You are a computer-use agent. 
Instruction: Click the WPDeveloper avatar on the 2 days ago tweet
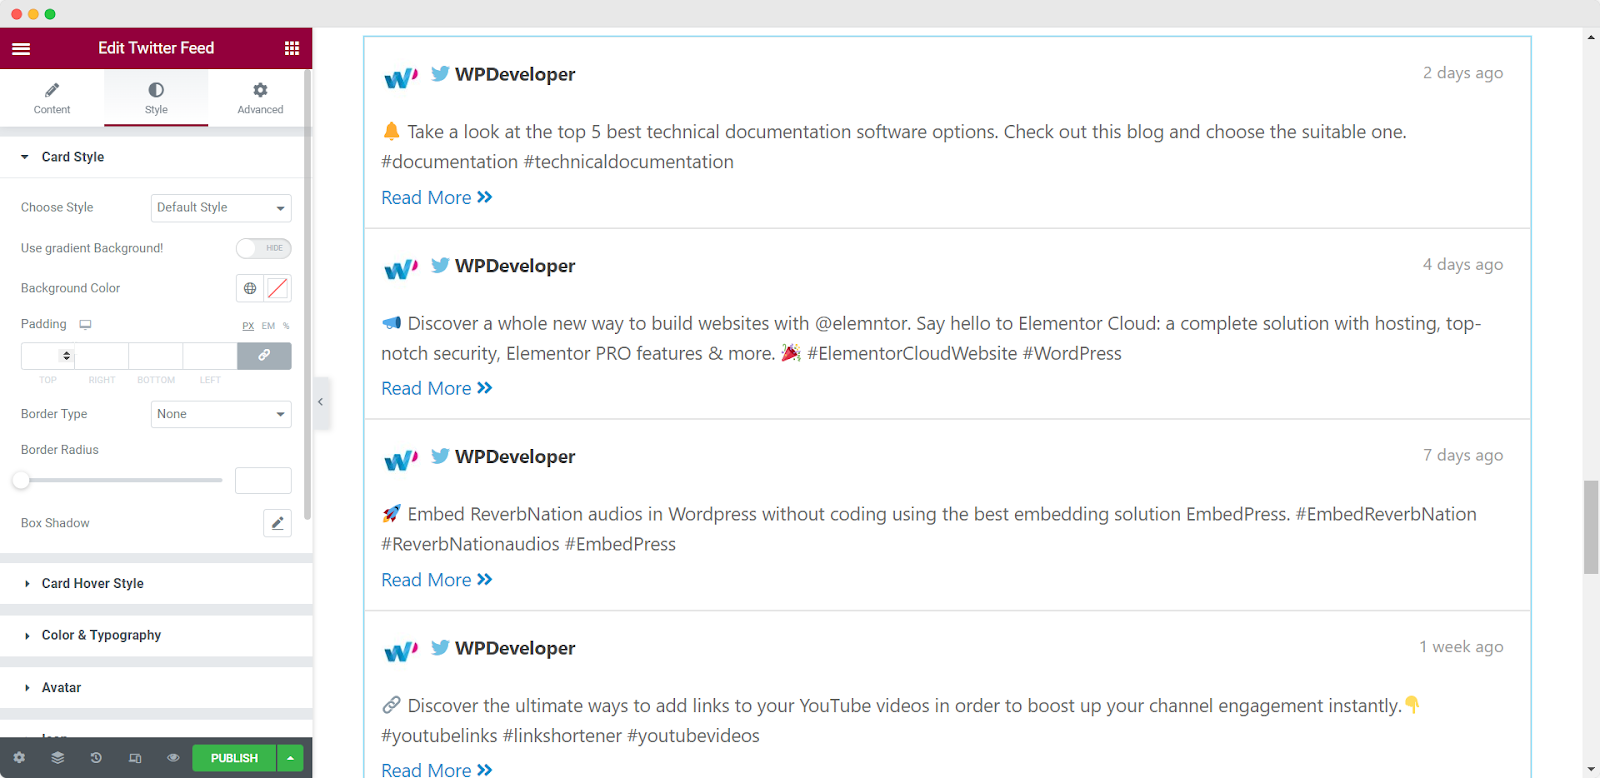(401, 77)
